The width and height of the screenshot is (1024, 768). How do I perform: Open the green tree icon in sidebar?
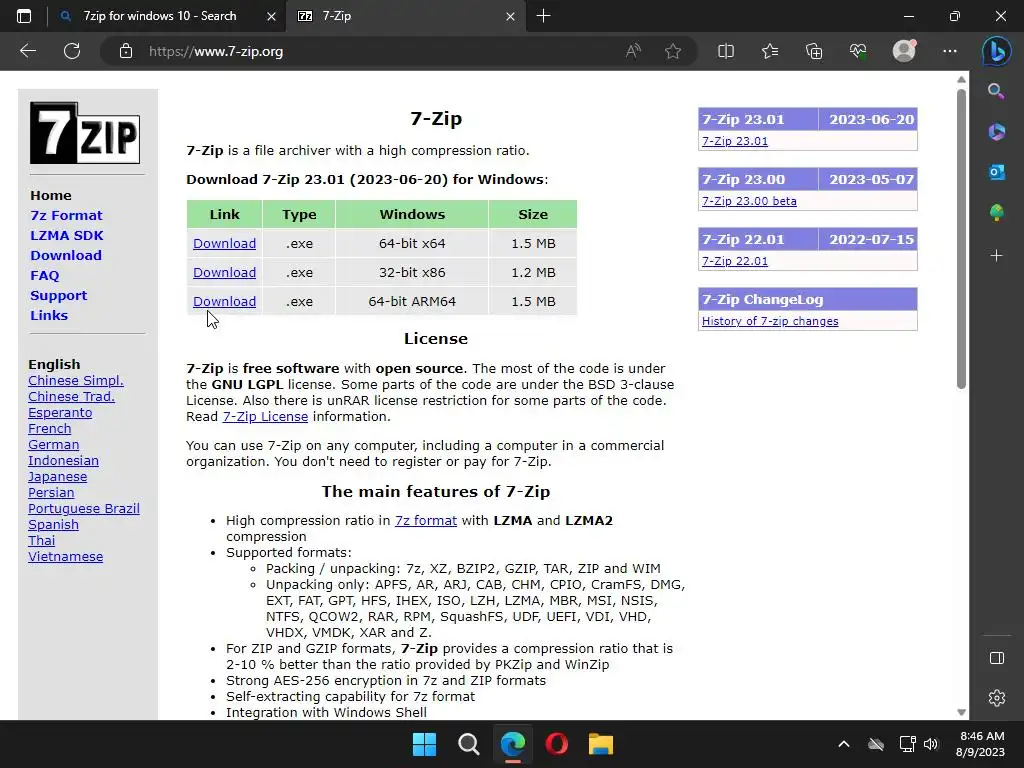tap(996, 213)
